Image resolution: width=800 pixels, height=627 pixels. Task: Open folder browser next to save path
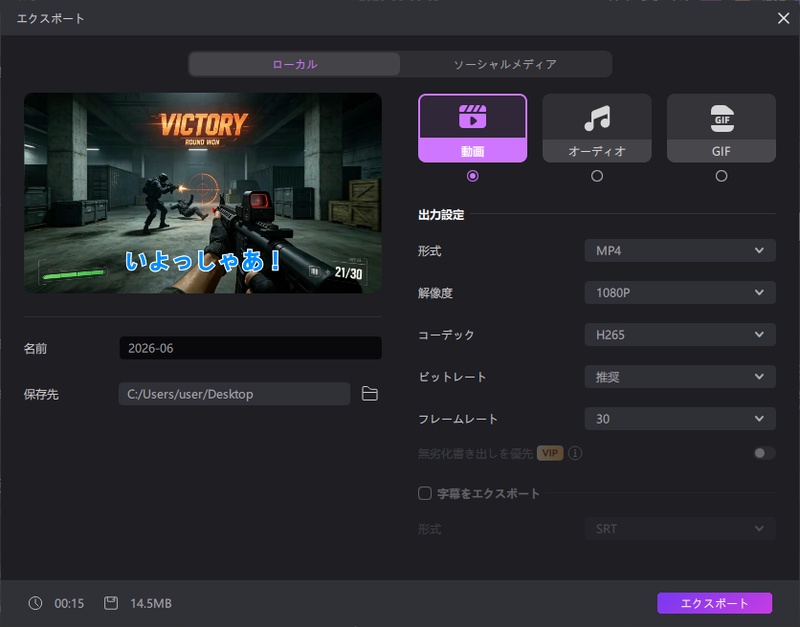(370, 394)
